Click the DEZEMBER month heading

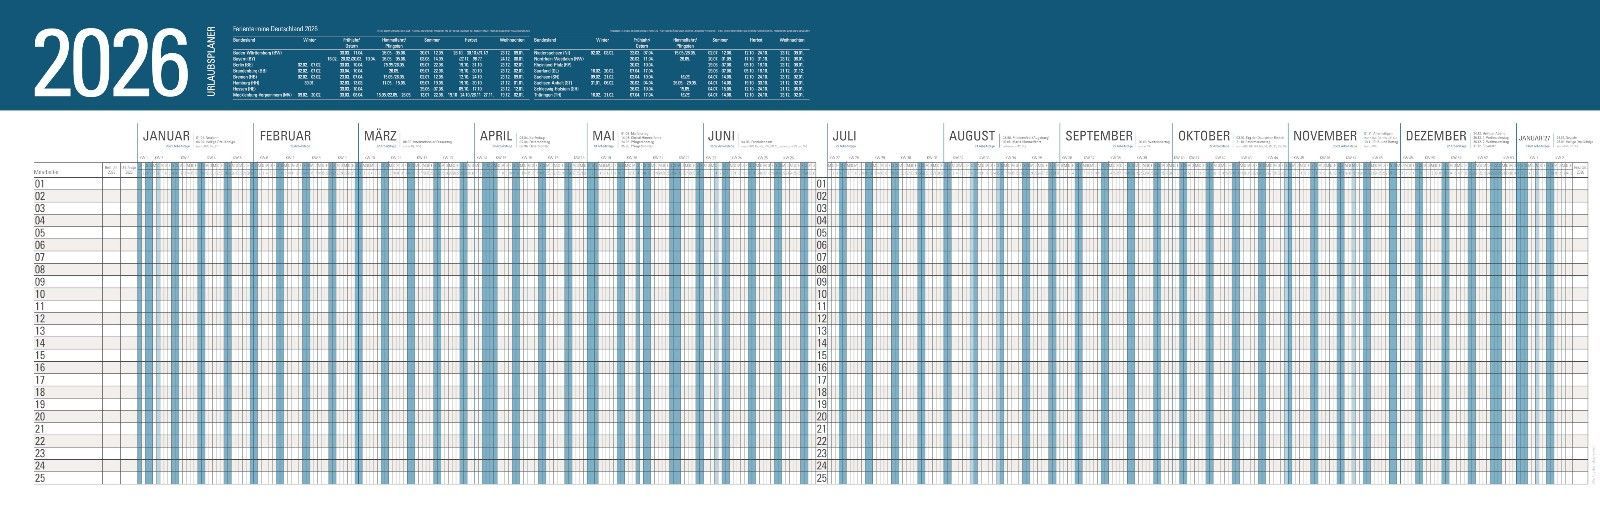1436,136
